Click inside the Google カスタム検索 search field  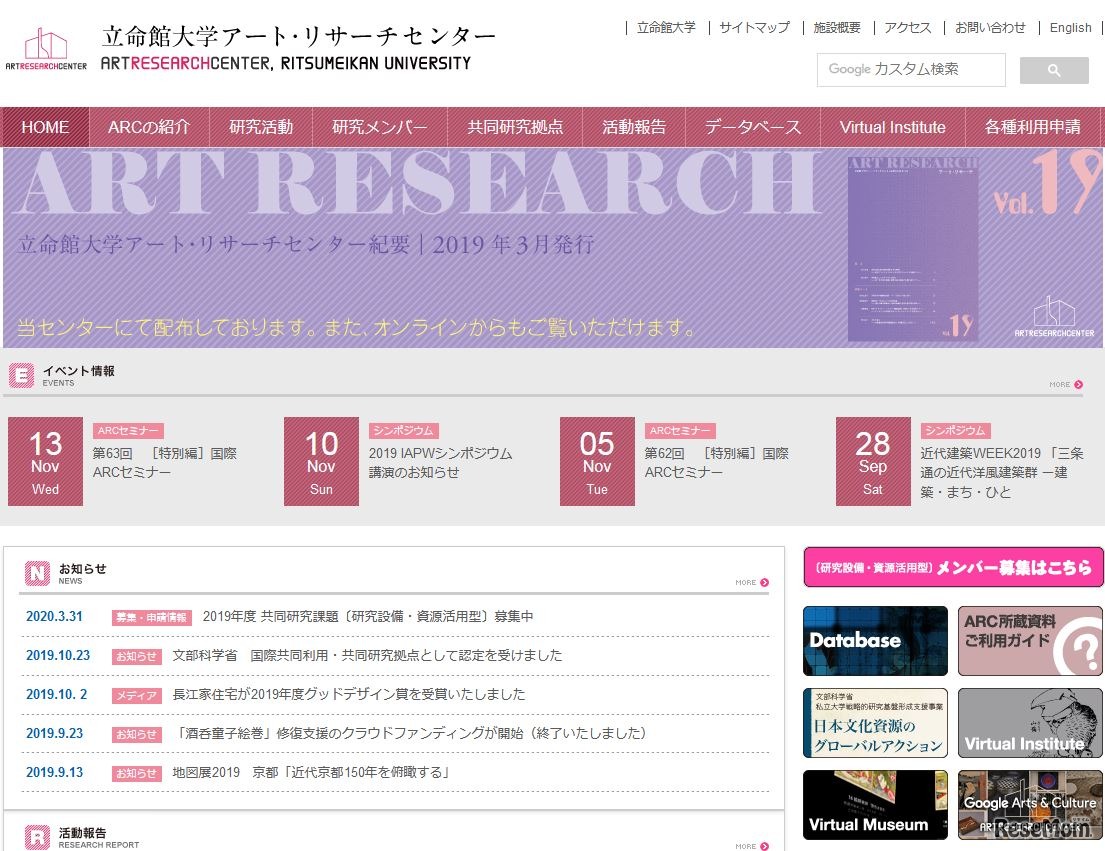pos(910,70)
